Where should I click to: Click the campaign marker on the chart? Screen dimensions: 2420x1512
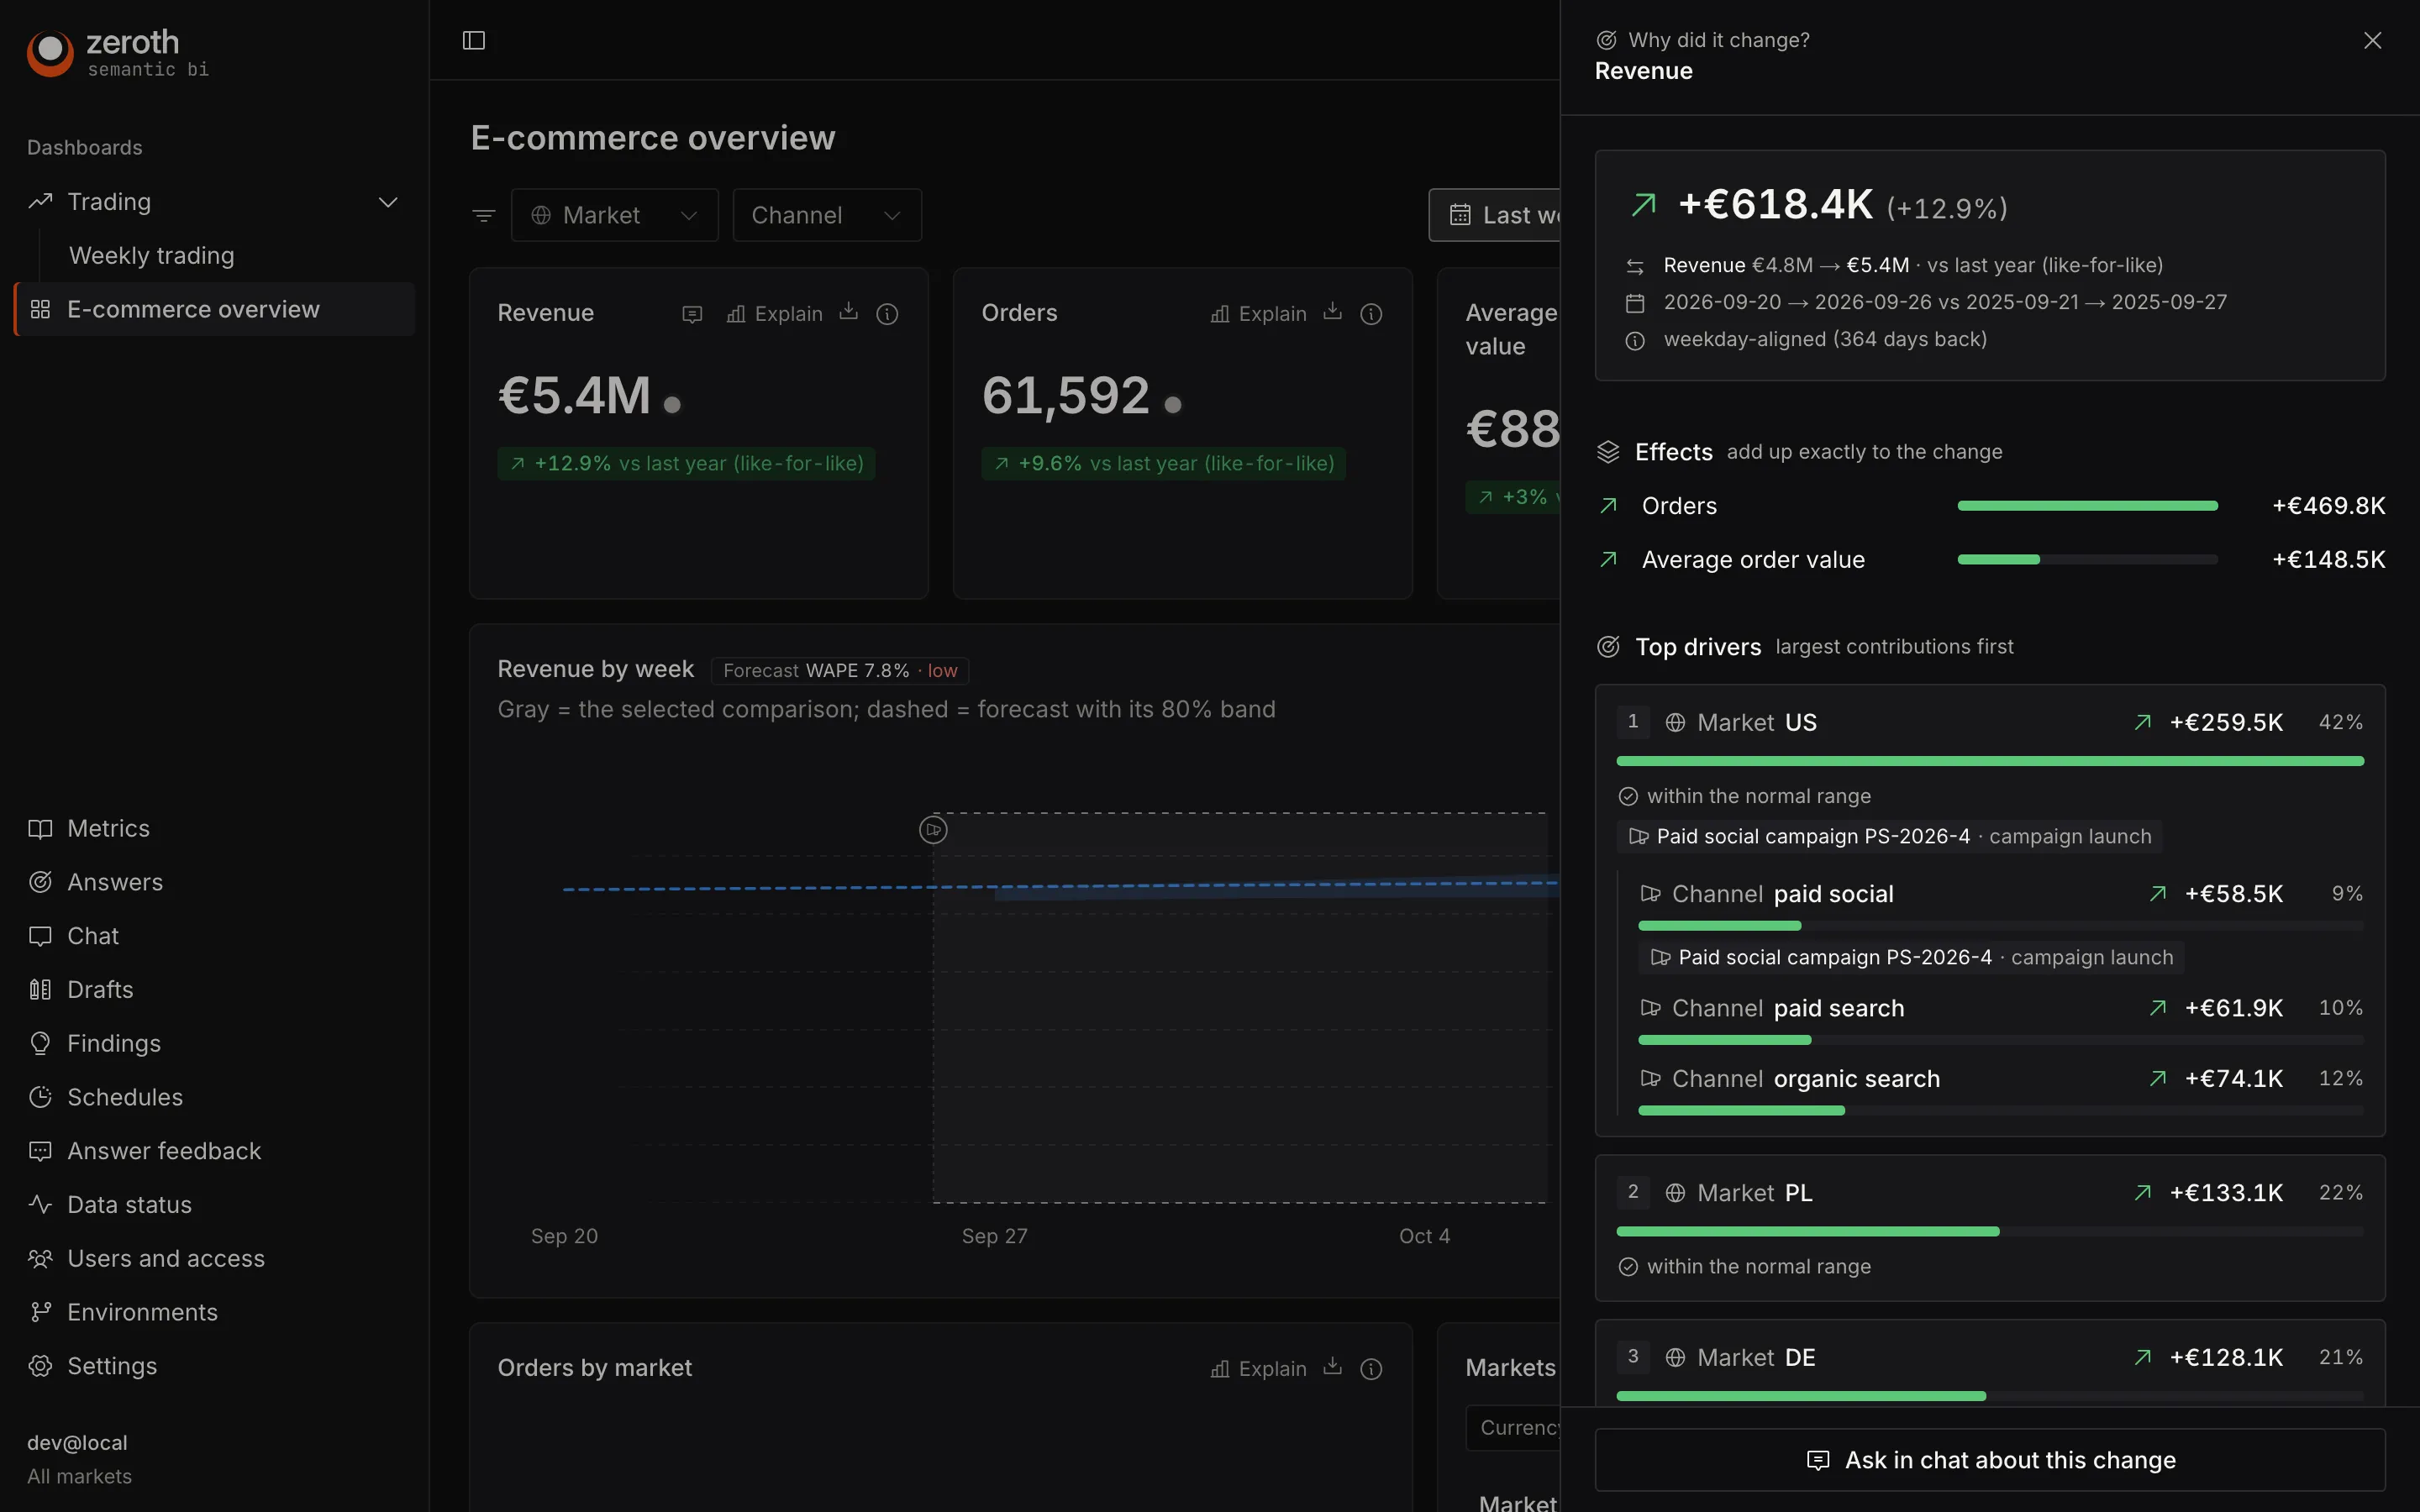pos(933,830)
